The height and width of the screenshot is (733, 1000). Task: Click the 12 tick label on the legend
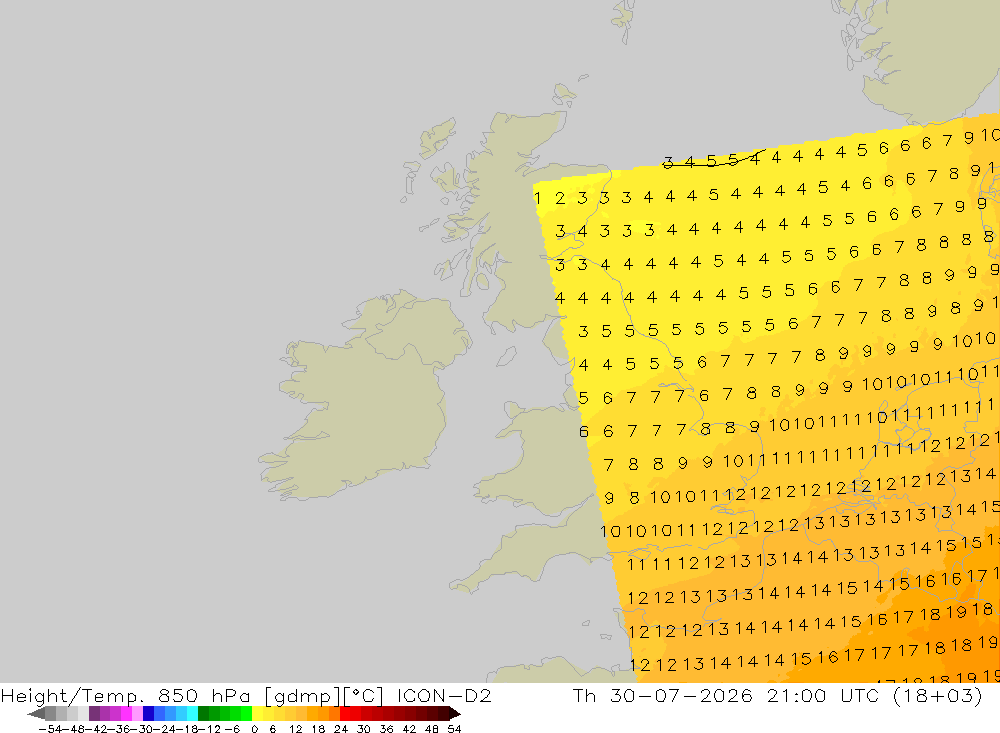(x=295, y=729)
